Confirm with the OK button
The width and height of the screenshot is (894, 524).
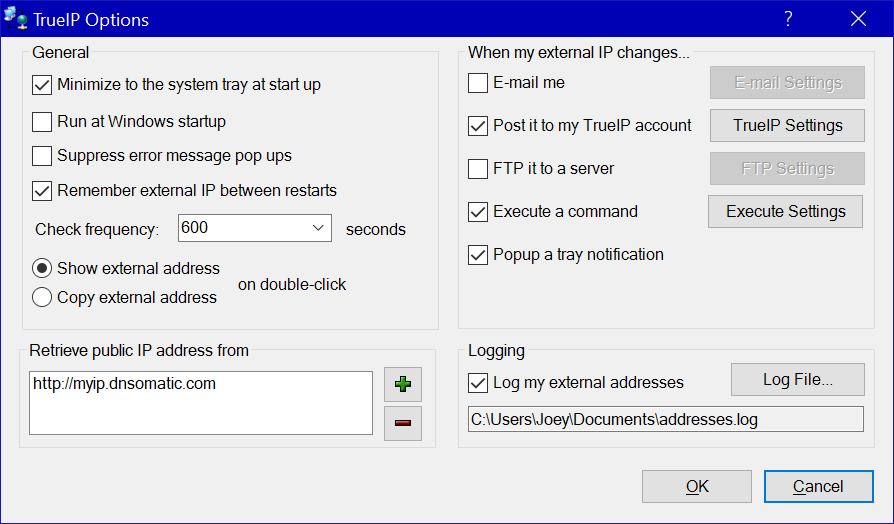(x=697, y=487)
